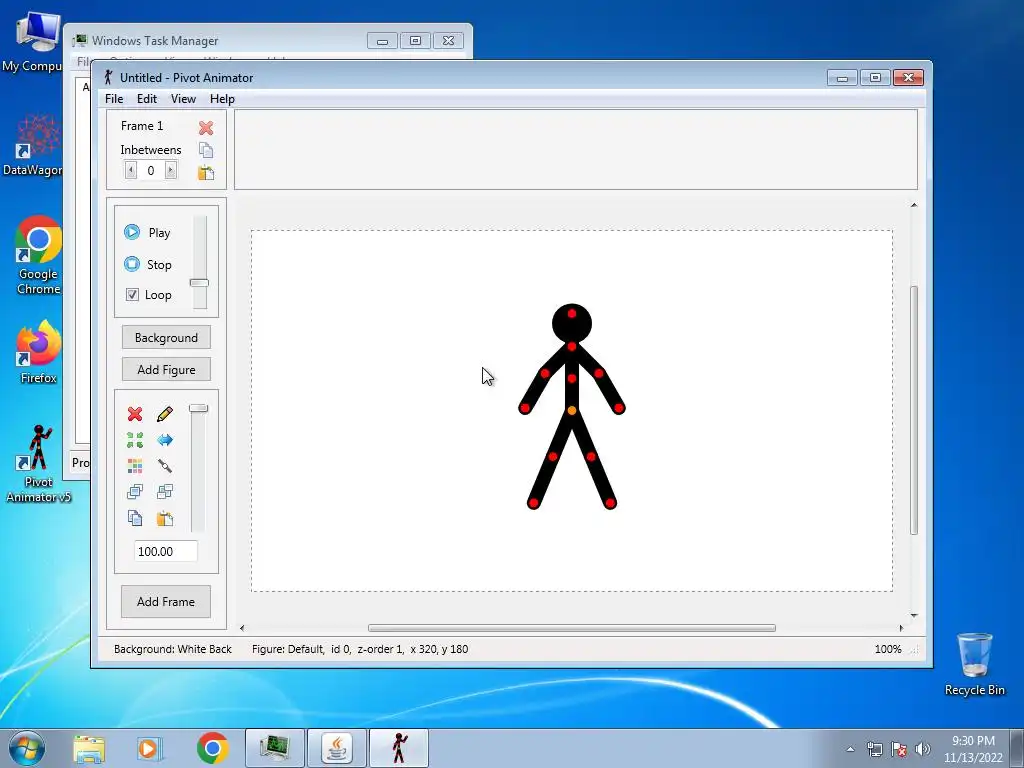This screenshot has height=768, width=1024.
Task: Paste figure in the tools panel
Action: coord(165,518)
